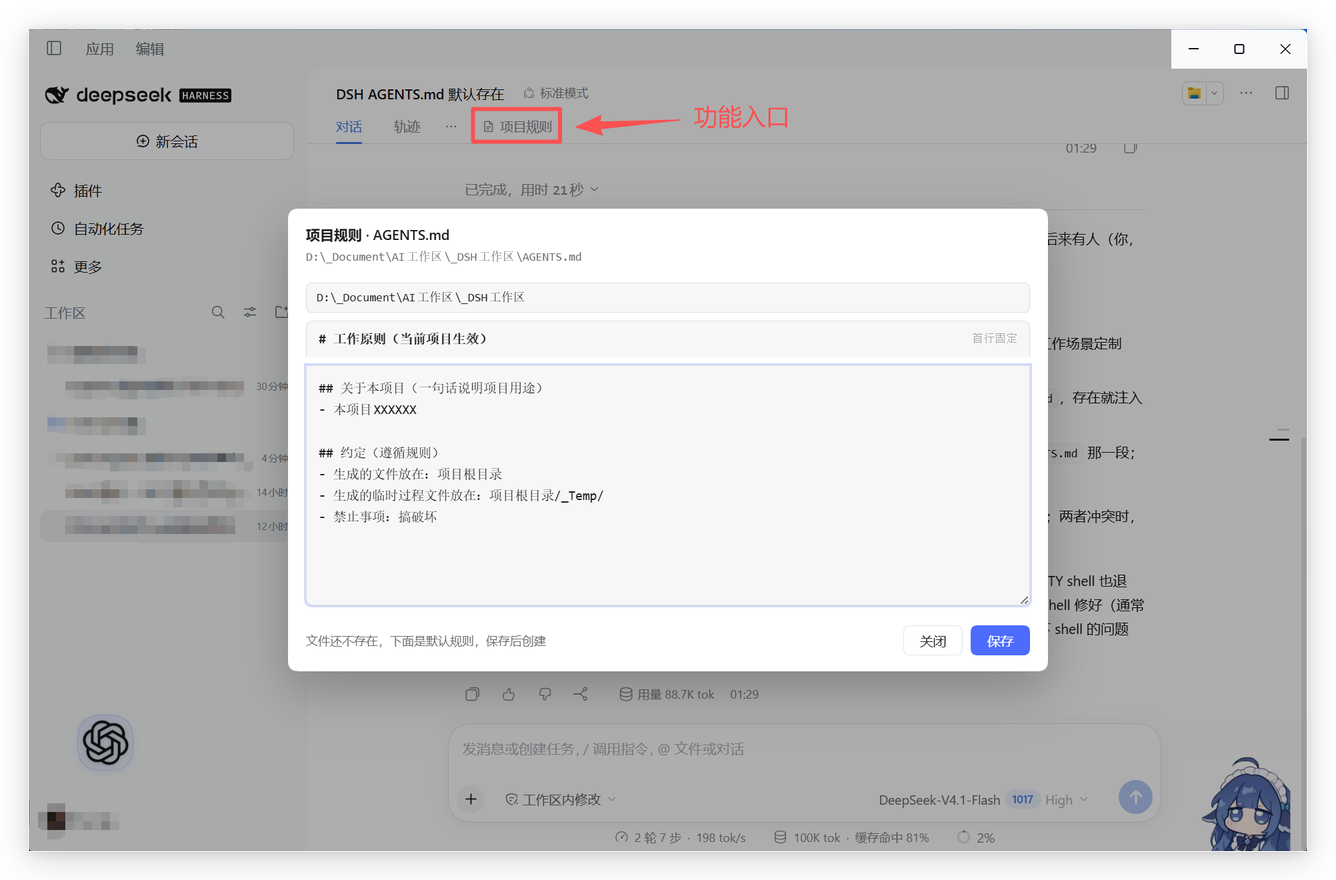Send message with the arrow button

(x=1135, y=797)
